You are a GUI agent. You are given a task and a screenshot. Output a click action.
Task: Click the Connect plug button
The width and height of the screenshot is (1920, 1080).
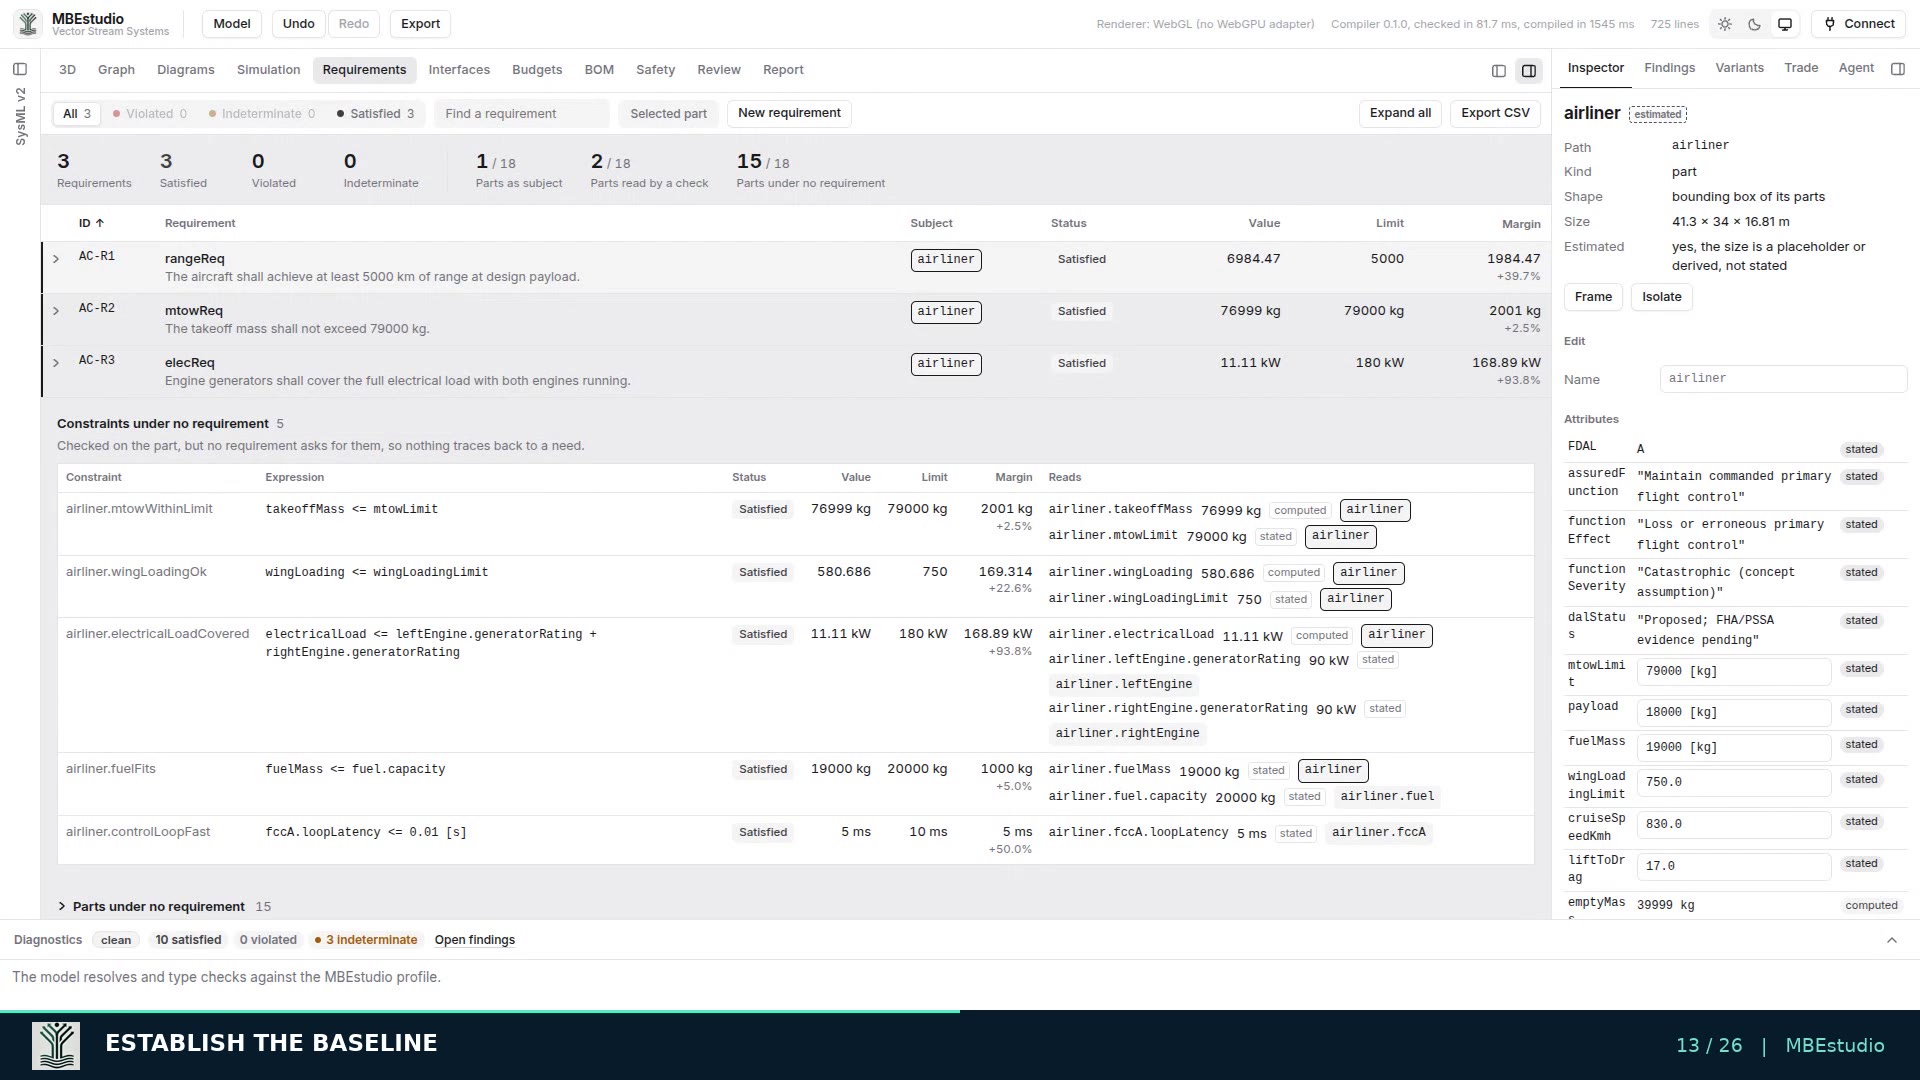pyautogui.click(x=1859, y=24)
